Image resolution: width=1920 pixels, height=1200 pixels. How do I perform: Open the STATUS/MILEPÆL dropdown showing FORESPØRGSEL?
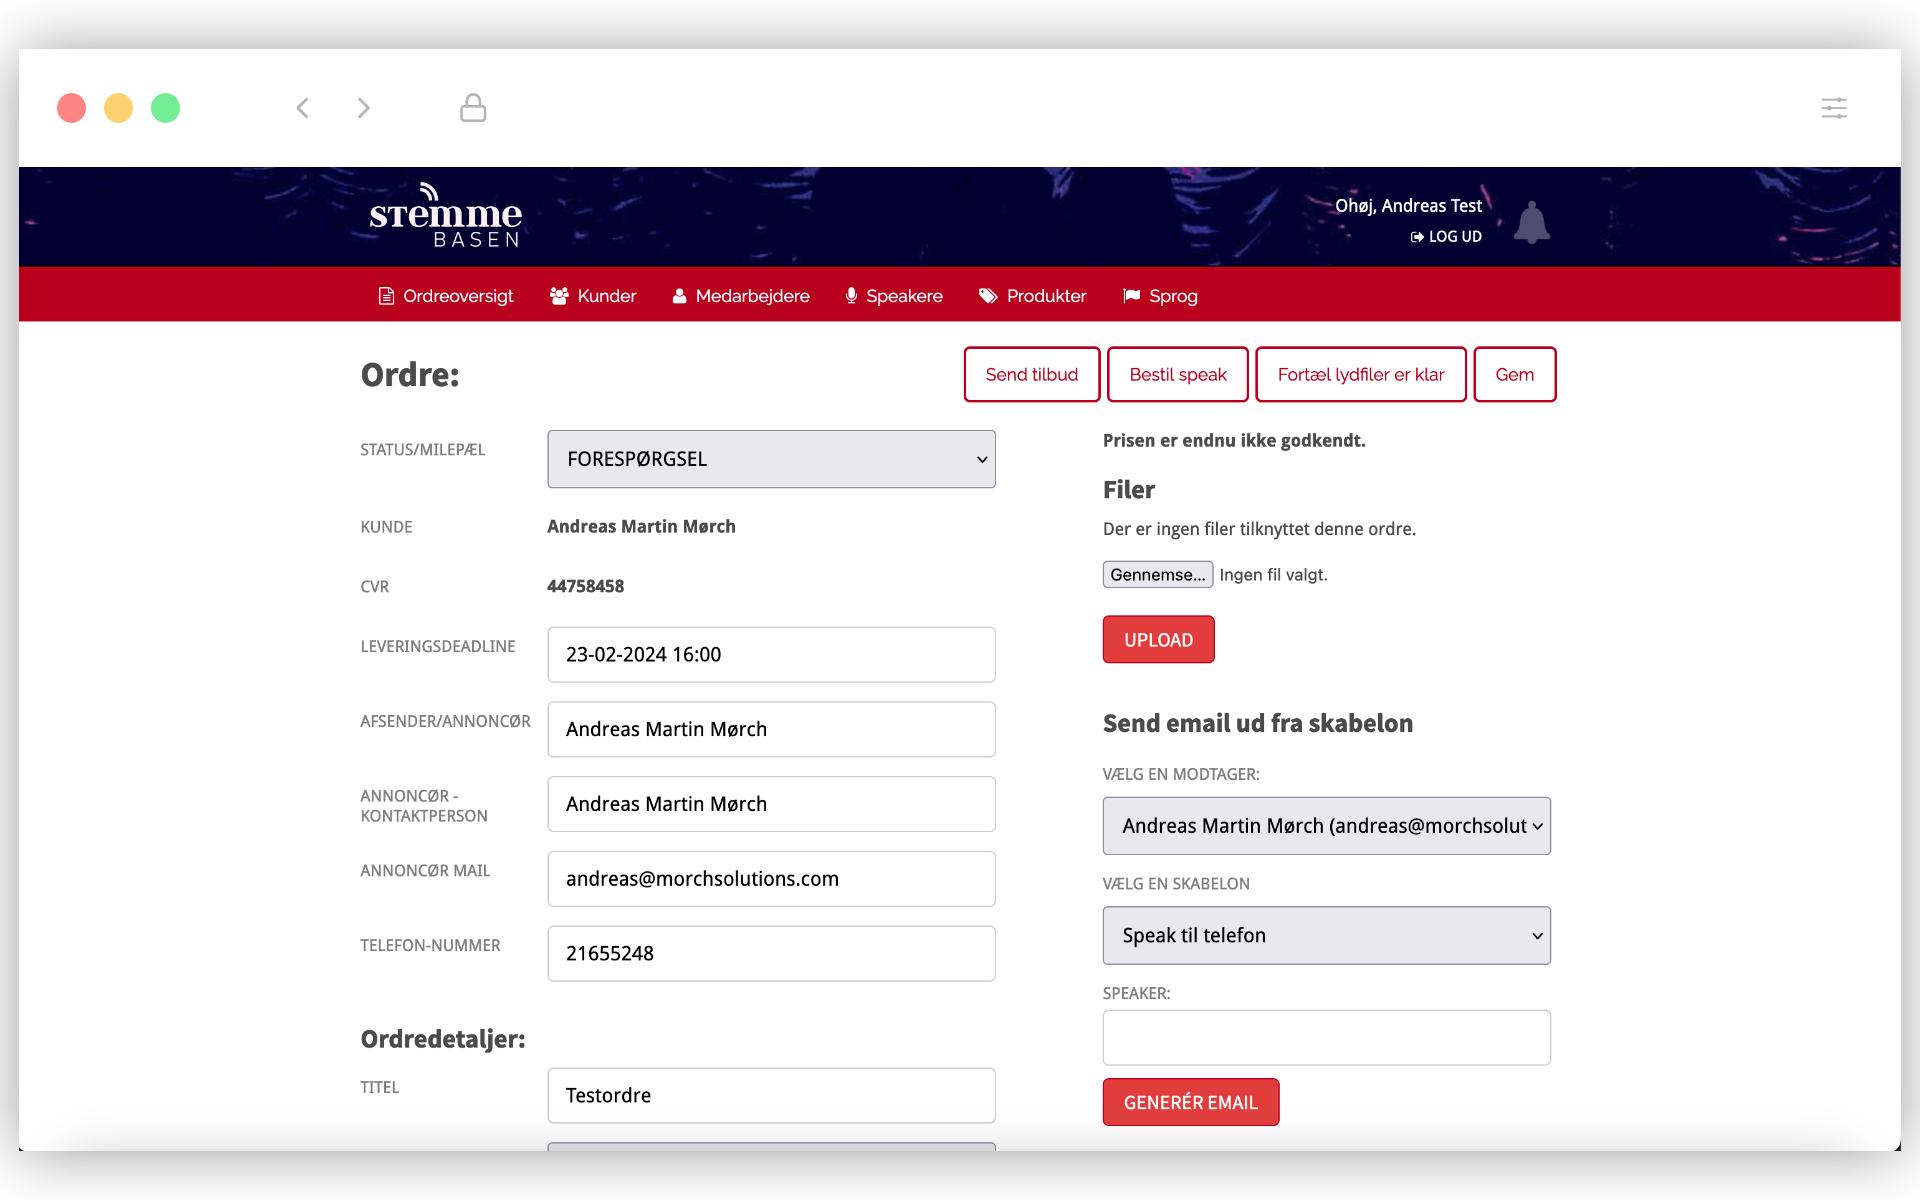pos(770,459)
